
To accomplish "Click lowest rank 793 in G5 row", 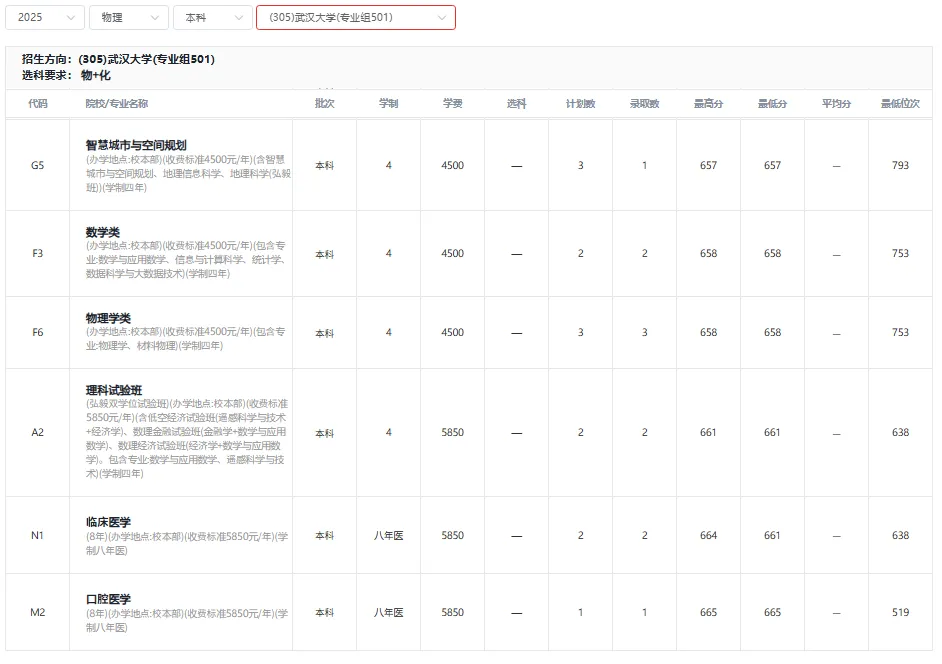I will click(x=900, y=165).
